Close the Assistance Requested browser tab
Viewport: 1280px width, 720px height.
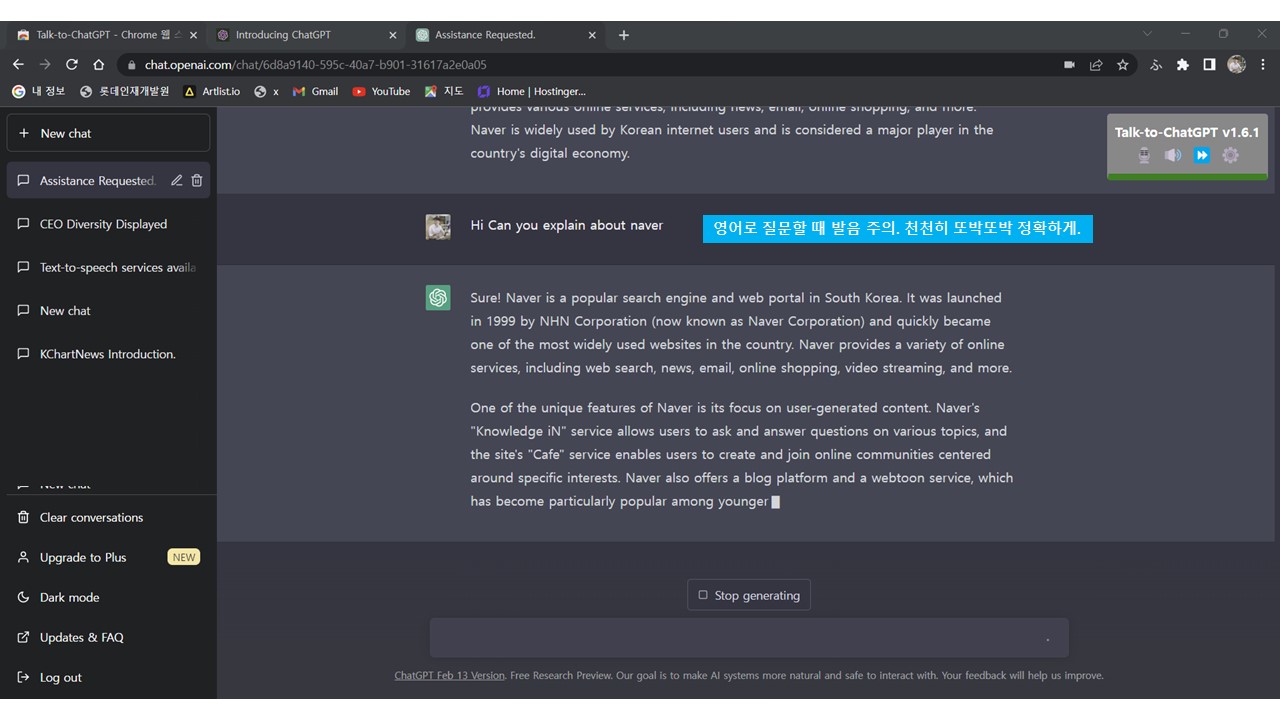point(592,35)
